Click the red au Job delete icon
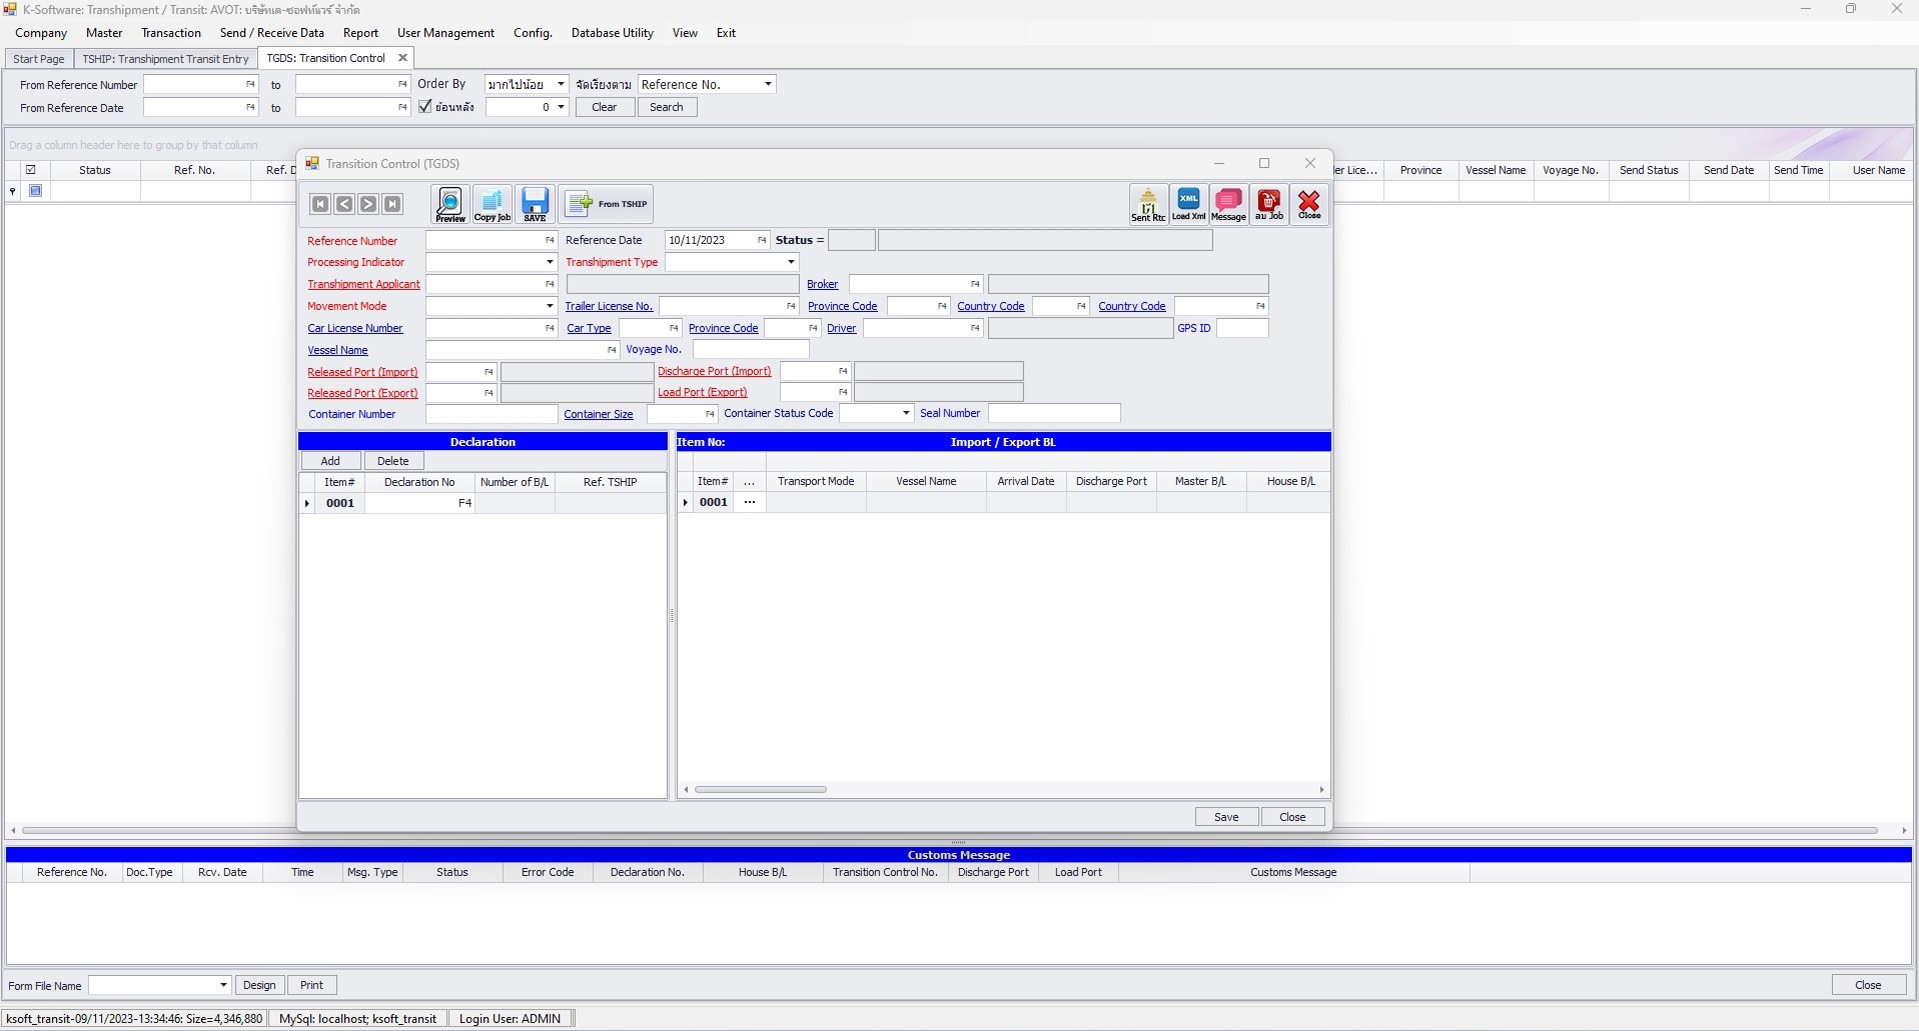This screenshot has width=1919, height=1031. click(x=1269, y=204)
